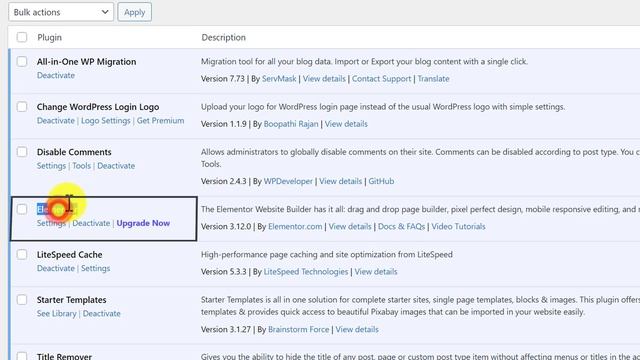Image resolution: width=640 pixels, height=360 pixels.
Task: Click Elementor Upgrade Now link
Action: pyautogui.click(x=143, y=223)
